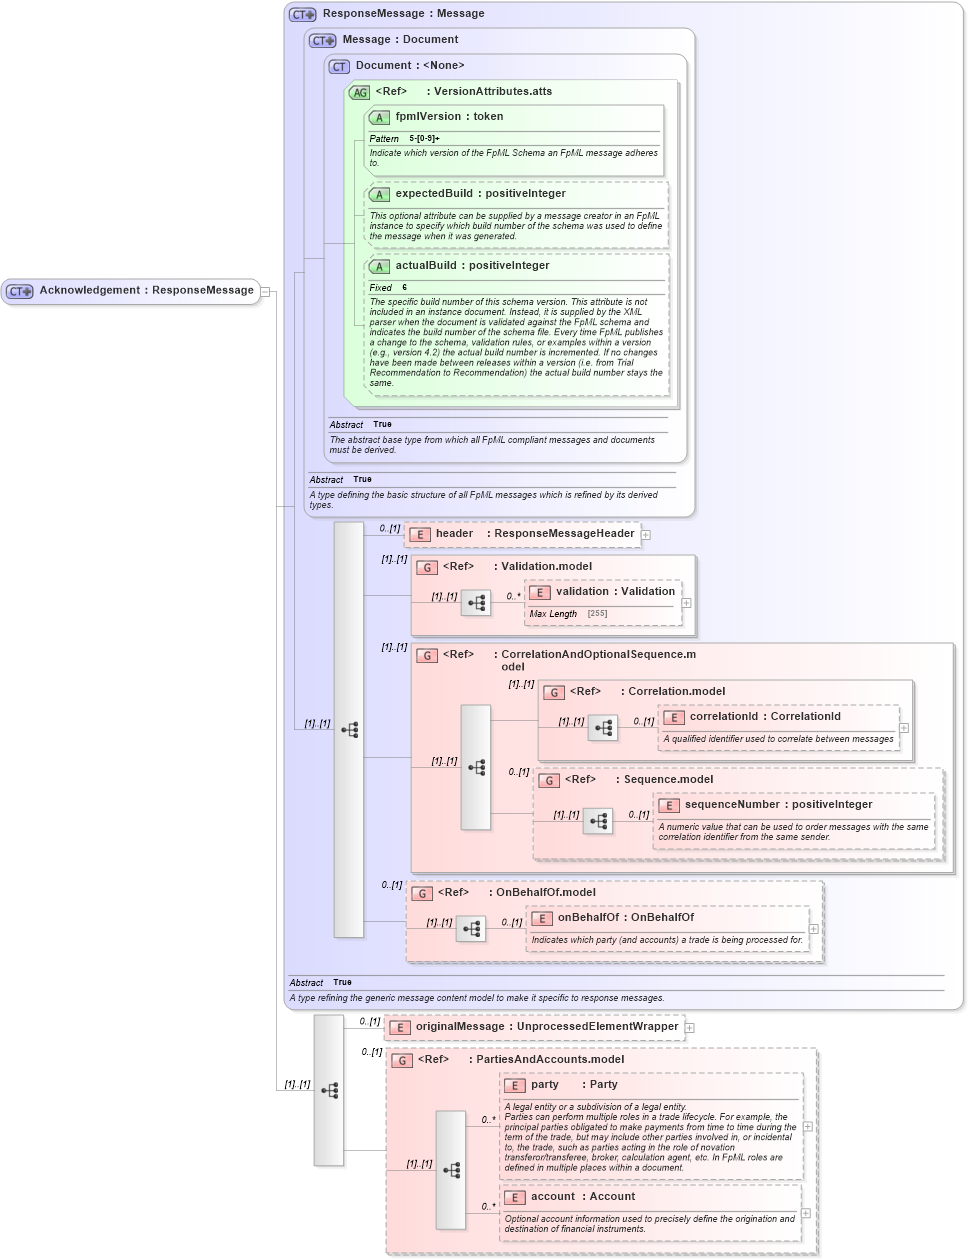968x1259 pixels.
Task: Expand the onBehalfOf : OnBehalfOf element
Action: pyautogui.click(x=814, y=929)
